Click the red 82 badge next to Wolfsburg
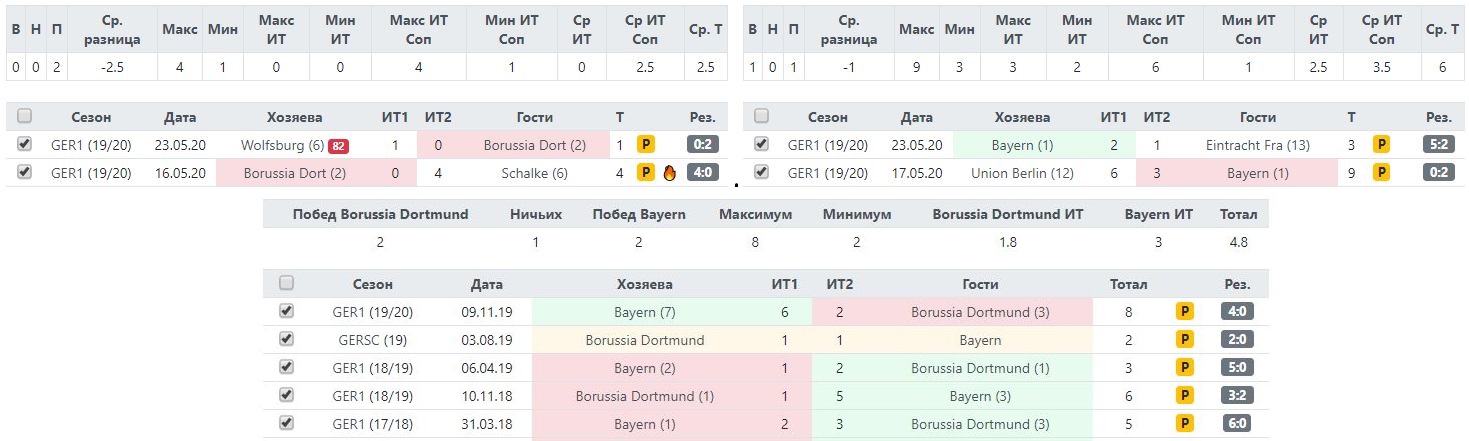Image resolution: width=1469 pixels, height=441 pixels. (x=338, y=146)
